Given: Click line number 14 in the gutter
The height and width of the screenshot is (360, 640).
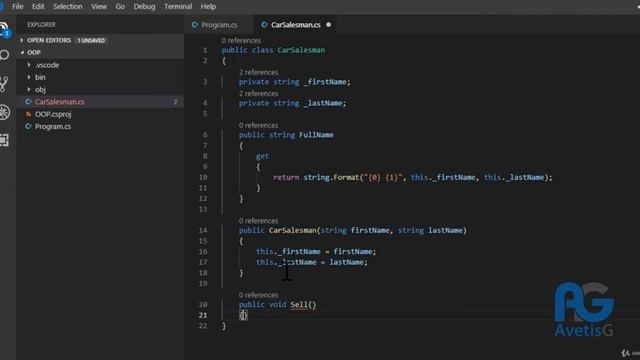Looking at the screenshot, I should coord(203,231).
